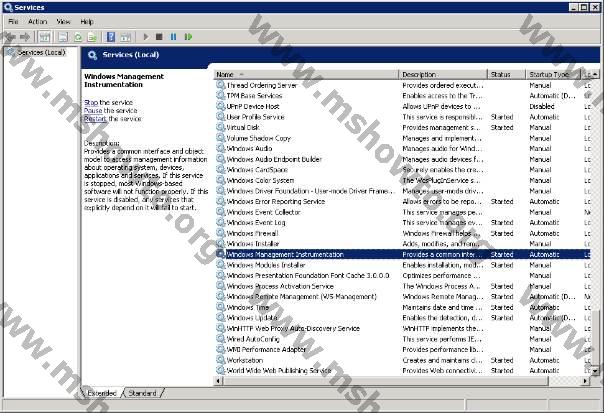Click the horizontal scrollbar right arrow
The height and width of the screenshot is (413, 604).
click(x=586, y=381)
